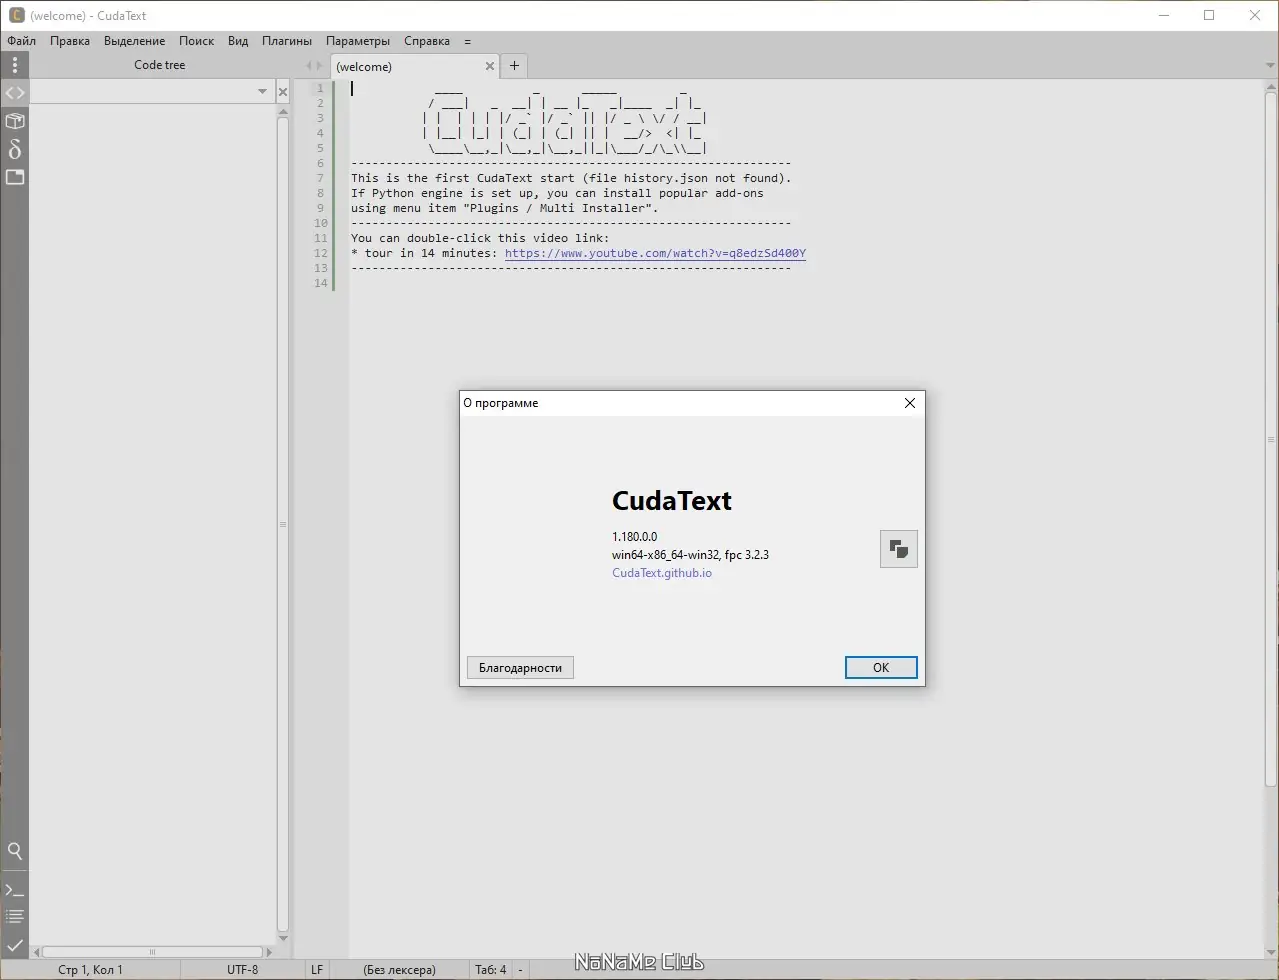This screenshot has width=1279, height=980.
Task: Expand Code tree filter dropdown
Action: click(x=263, y=92)
